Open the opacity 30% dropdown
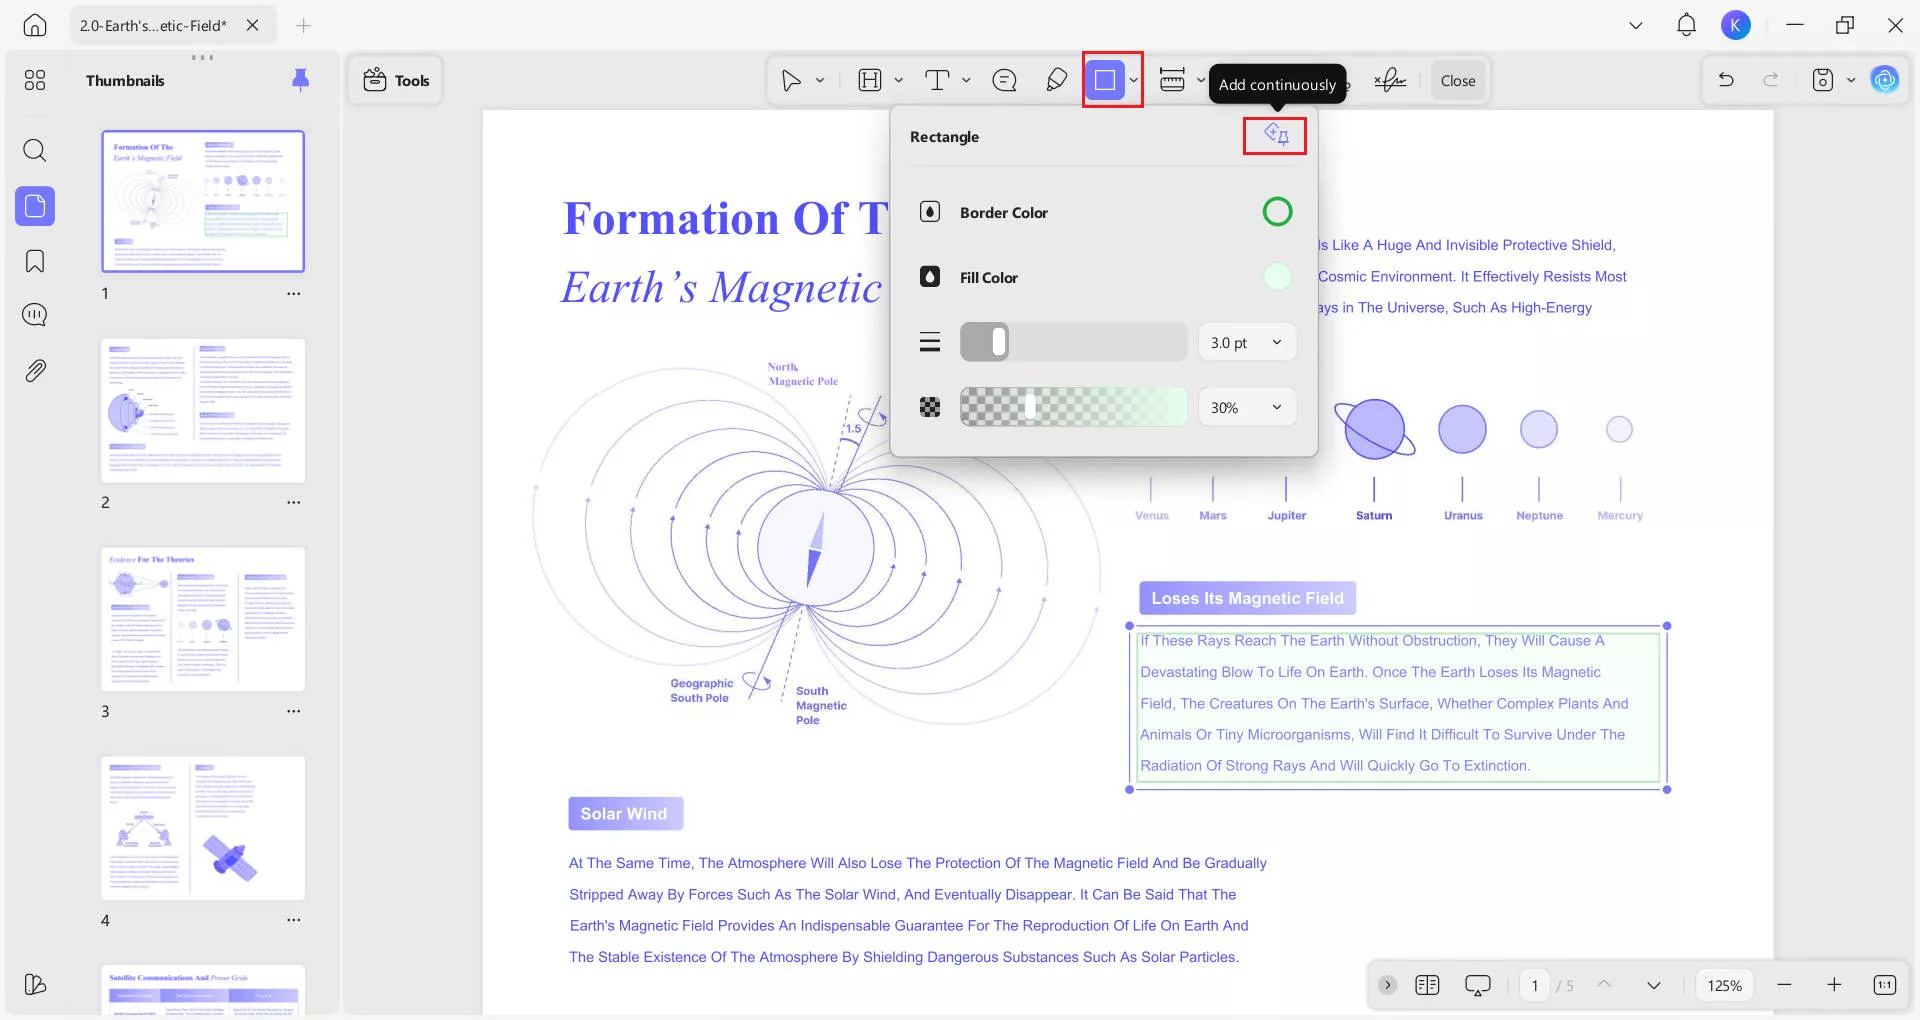Viewport: 1920px width, 1020px height. click(x=1247, y=408)
